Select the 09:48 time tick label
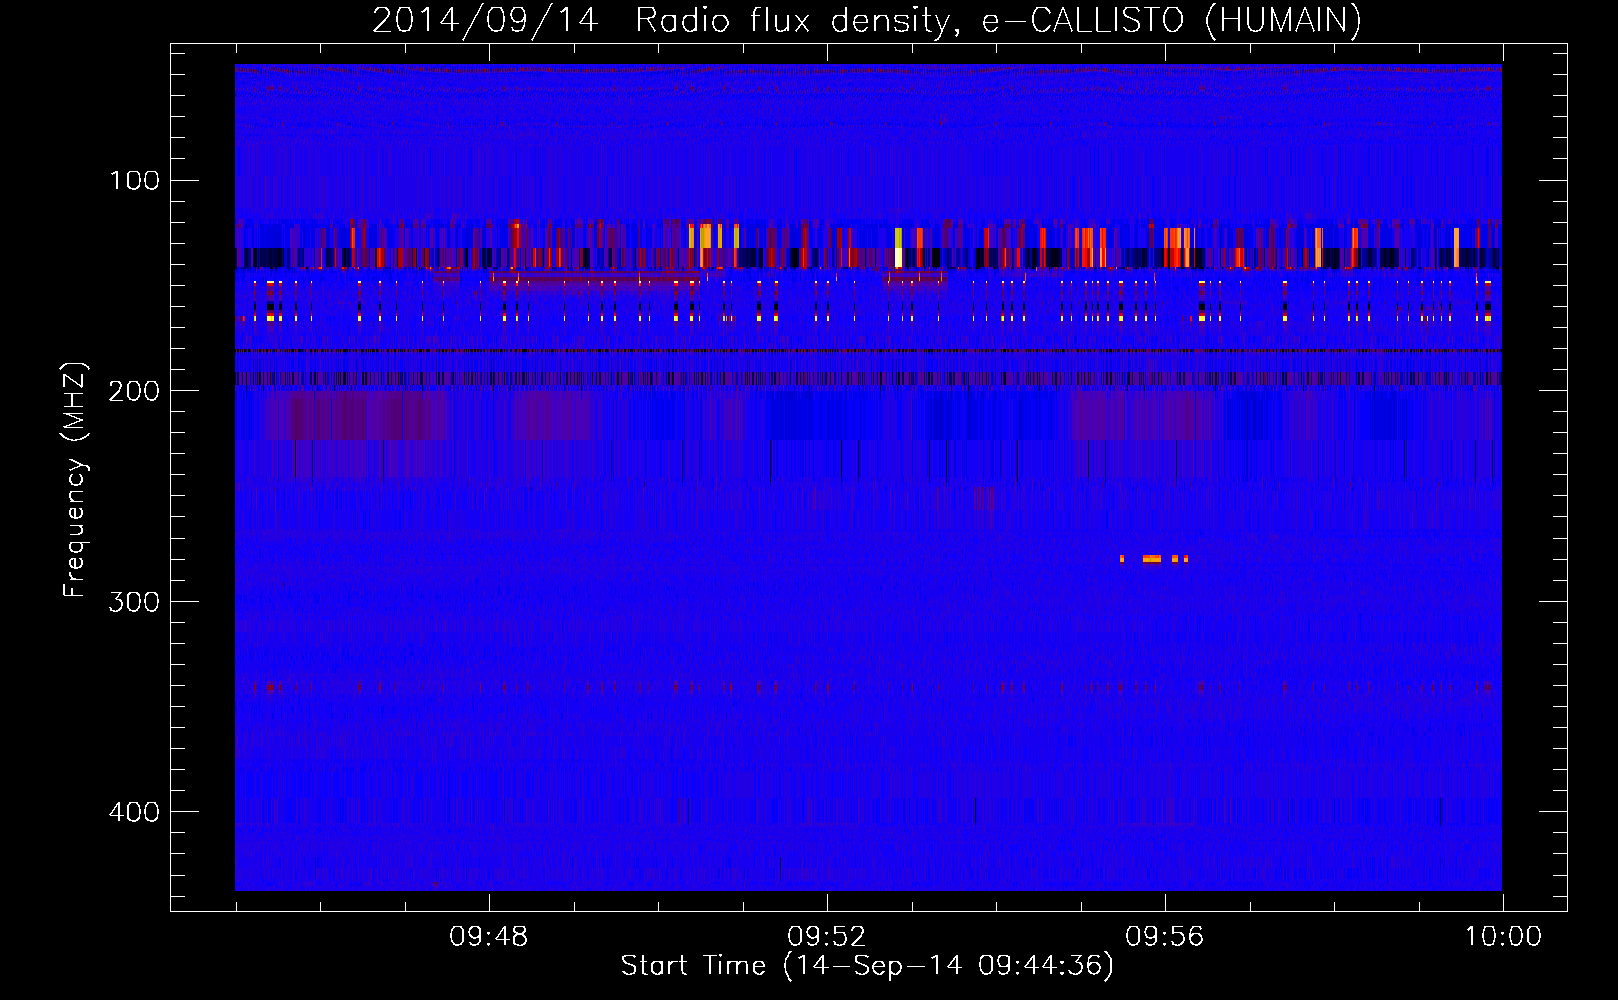The height and width of the screenshot is (1000, 1618). click(x=489, y=937)
